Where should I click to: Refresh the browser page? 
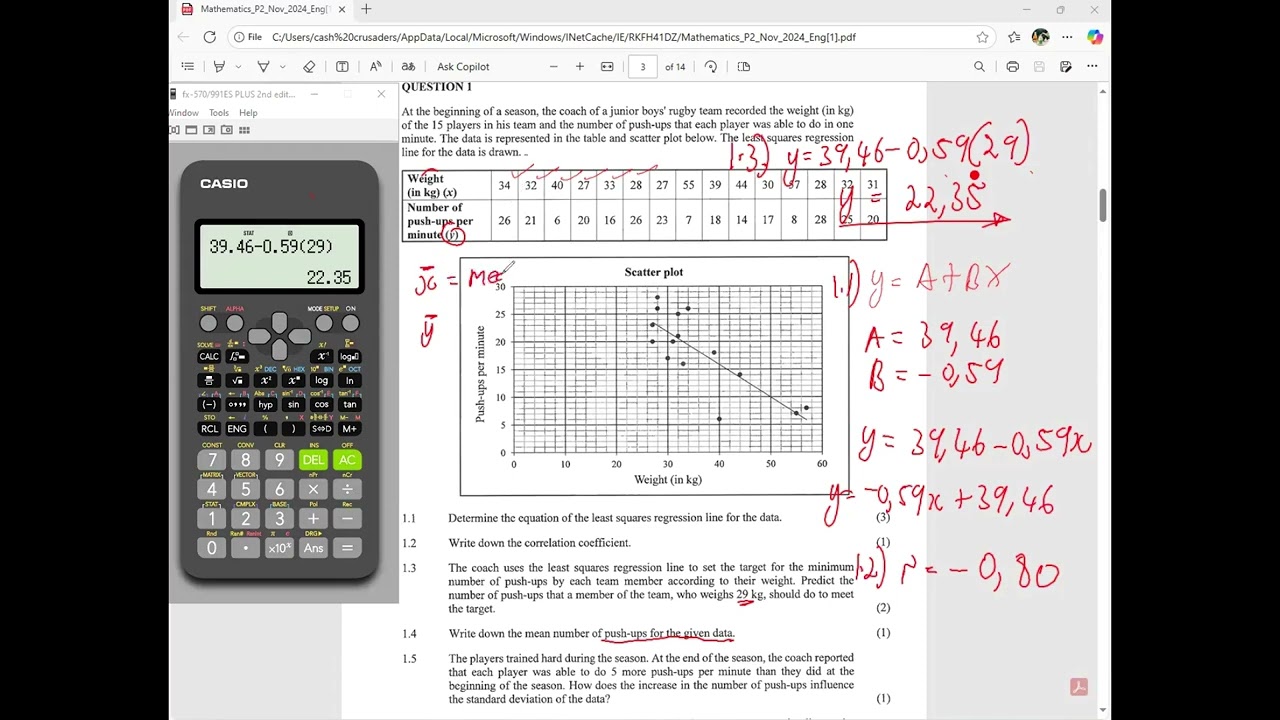point(209,37)
